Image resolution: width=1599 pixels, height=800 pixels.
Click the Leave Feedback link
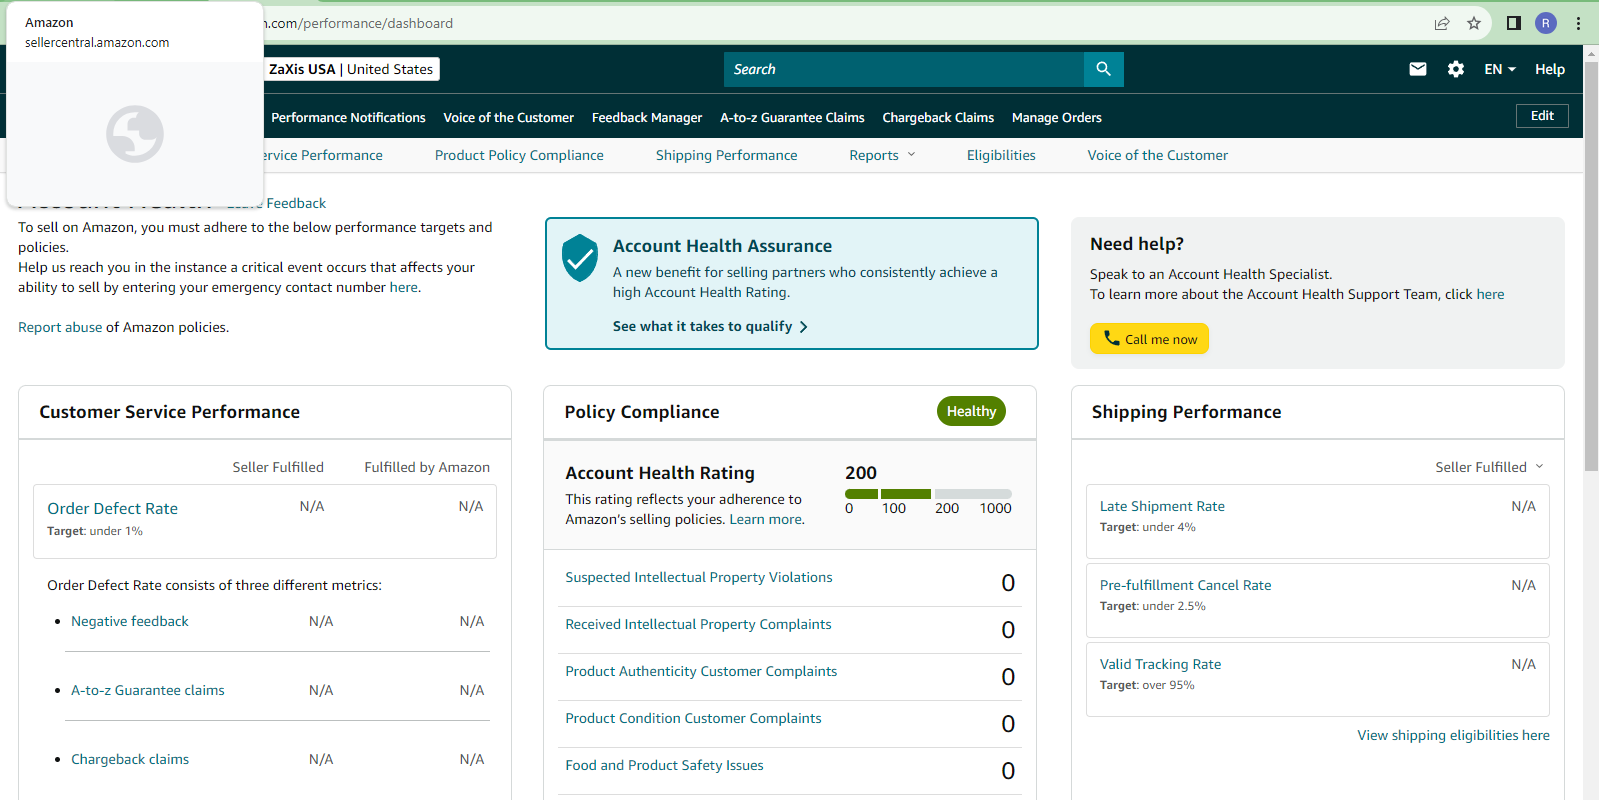click(x=277, y=203)
